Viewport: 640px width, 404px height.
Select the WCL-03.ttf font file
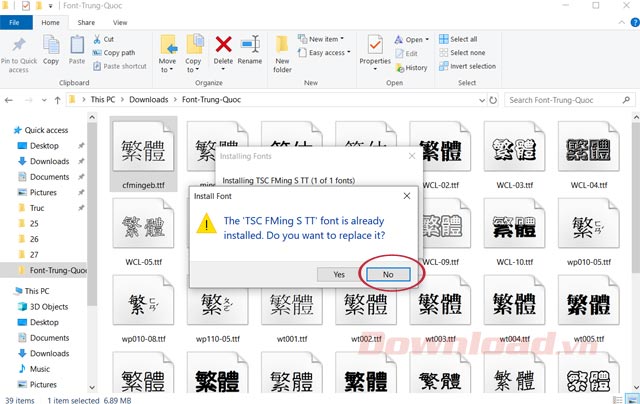pos(514,154)
